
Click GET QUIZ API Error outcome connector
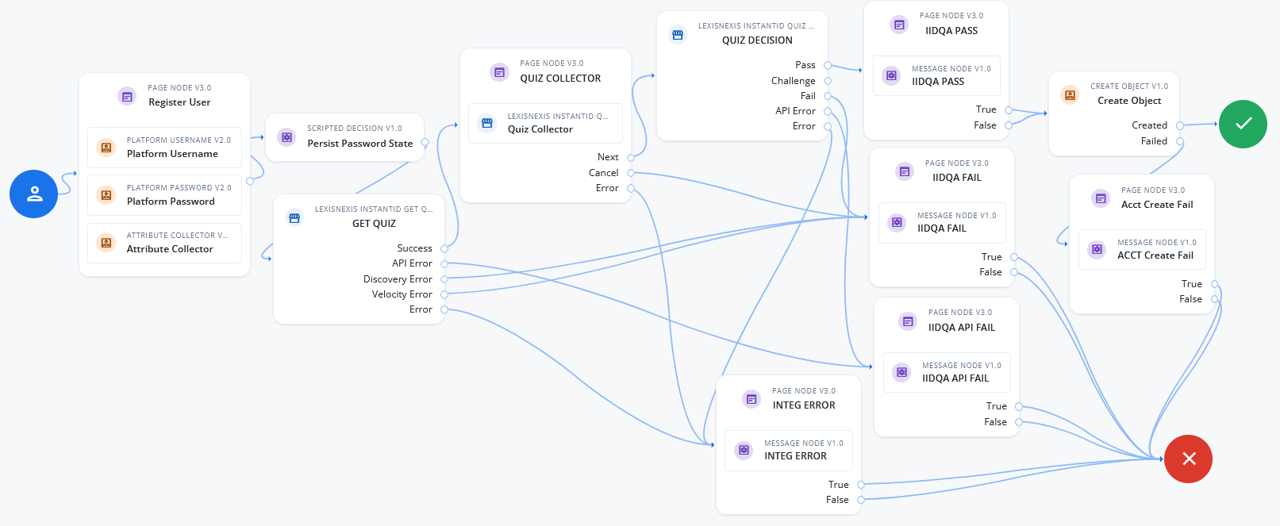(444, 264)
